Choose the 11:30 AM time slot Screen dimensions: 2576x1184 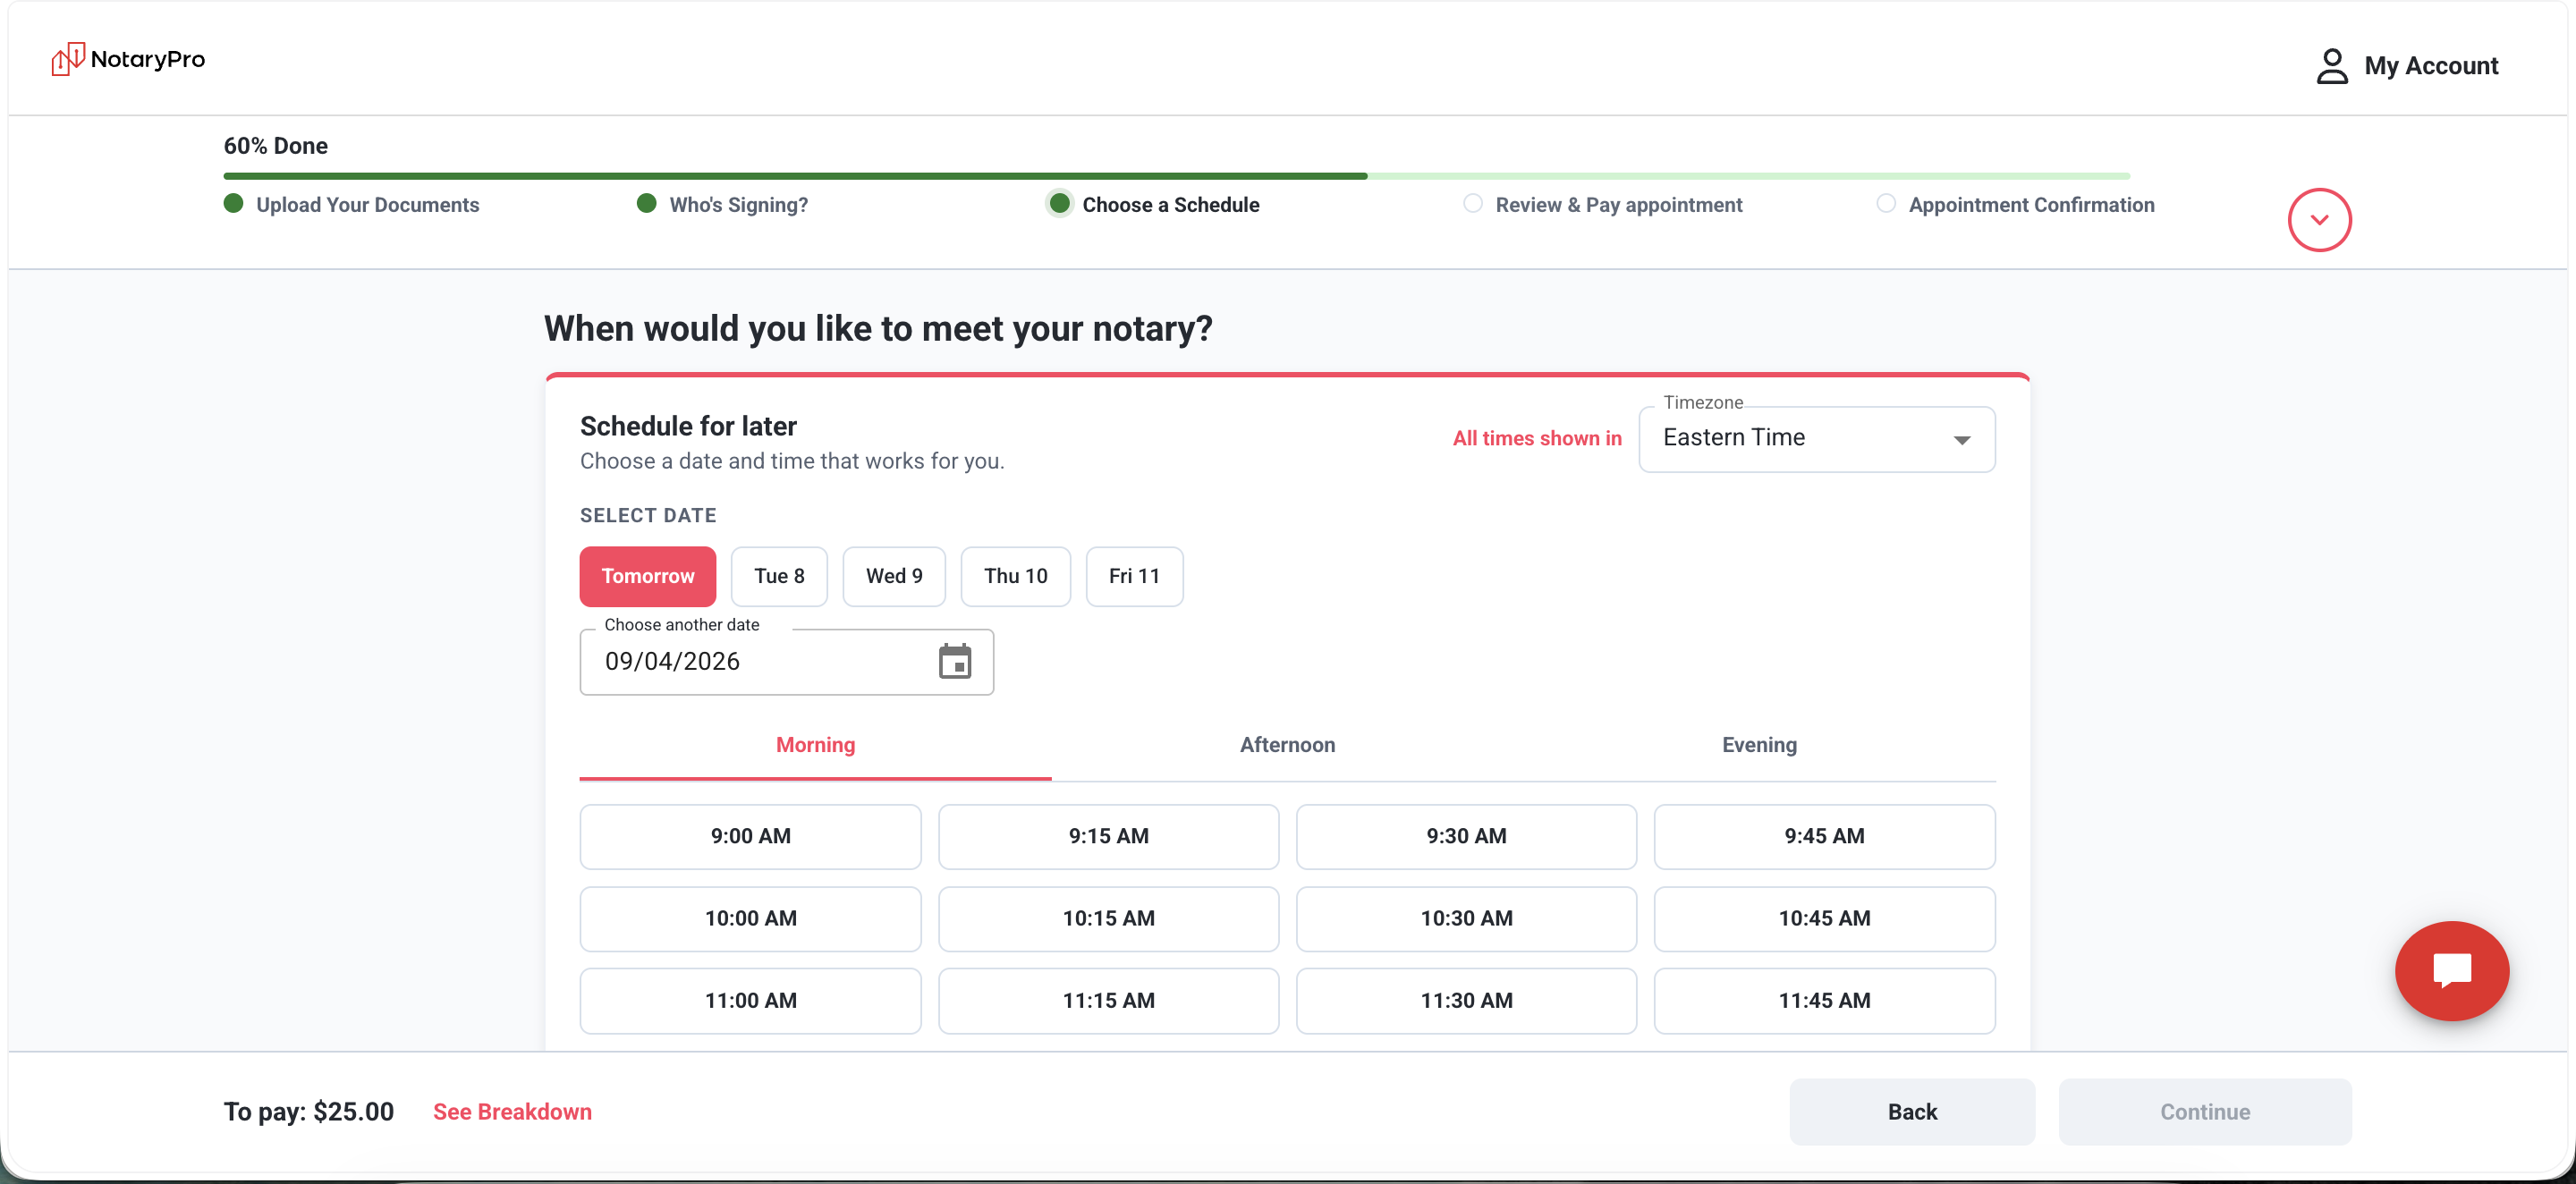tap(1466, 1000)
